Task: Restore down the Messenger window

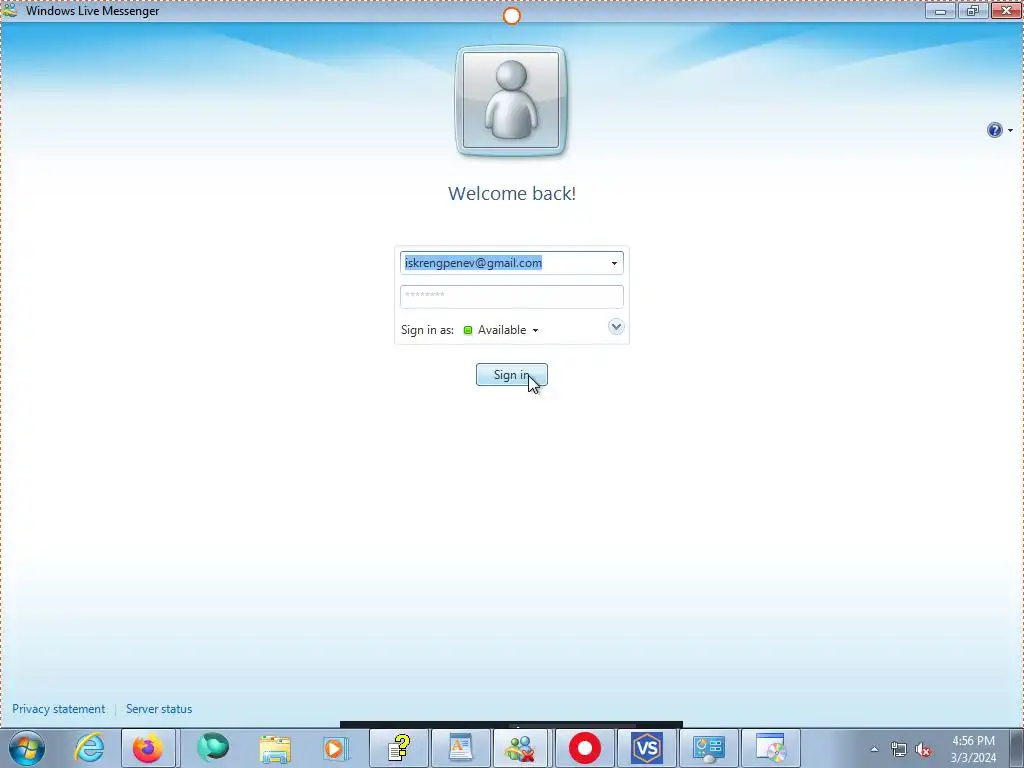Action: tap(972, 10)
